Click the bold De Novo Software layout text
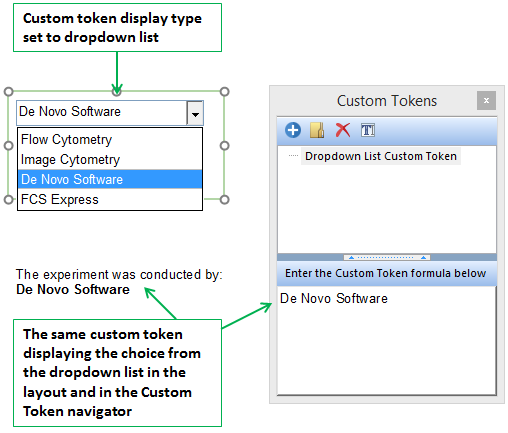Image resolution: width=508 pixels, height=433 pixels. [73, 289]
